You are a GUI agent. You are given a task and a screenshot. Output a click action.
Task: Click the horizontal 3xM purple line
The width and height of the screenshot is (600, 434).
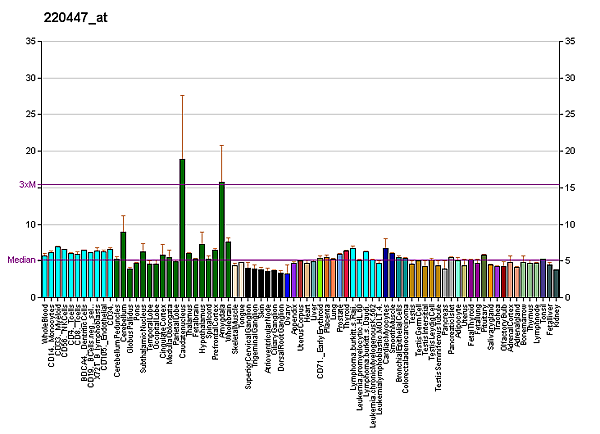pyautogui.click(x=300, y=184)
